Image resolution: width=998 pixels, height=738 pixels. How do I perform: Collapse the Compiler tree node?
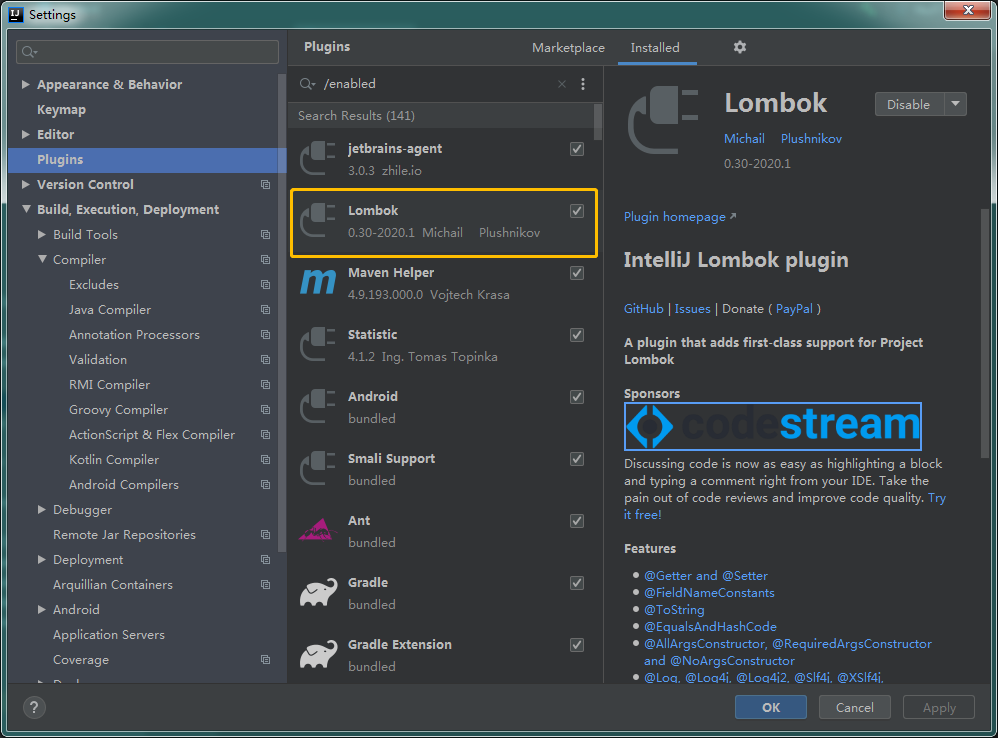coord(42,260)
